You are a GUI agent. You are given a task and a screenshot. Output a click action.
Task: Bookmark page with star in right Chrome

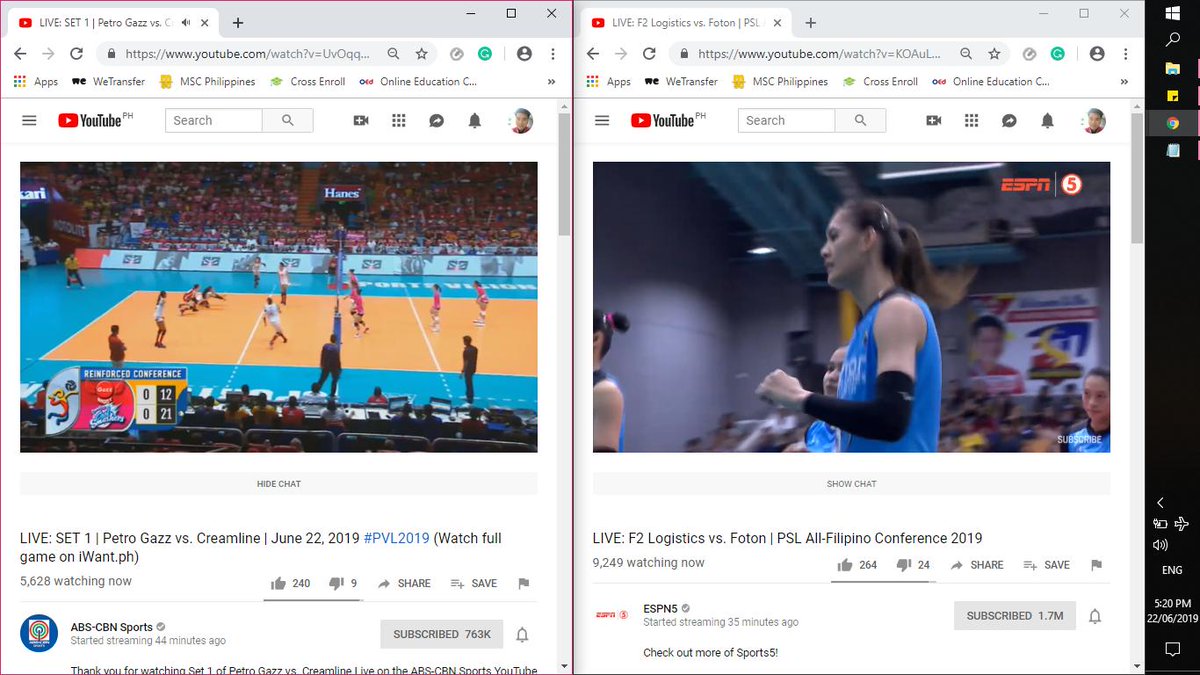(x=994, y=54)
